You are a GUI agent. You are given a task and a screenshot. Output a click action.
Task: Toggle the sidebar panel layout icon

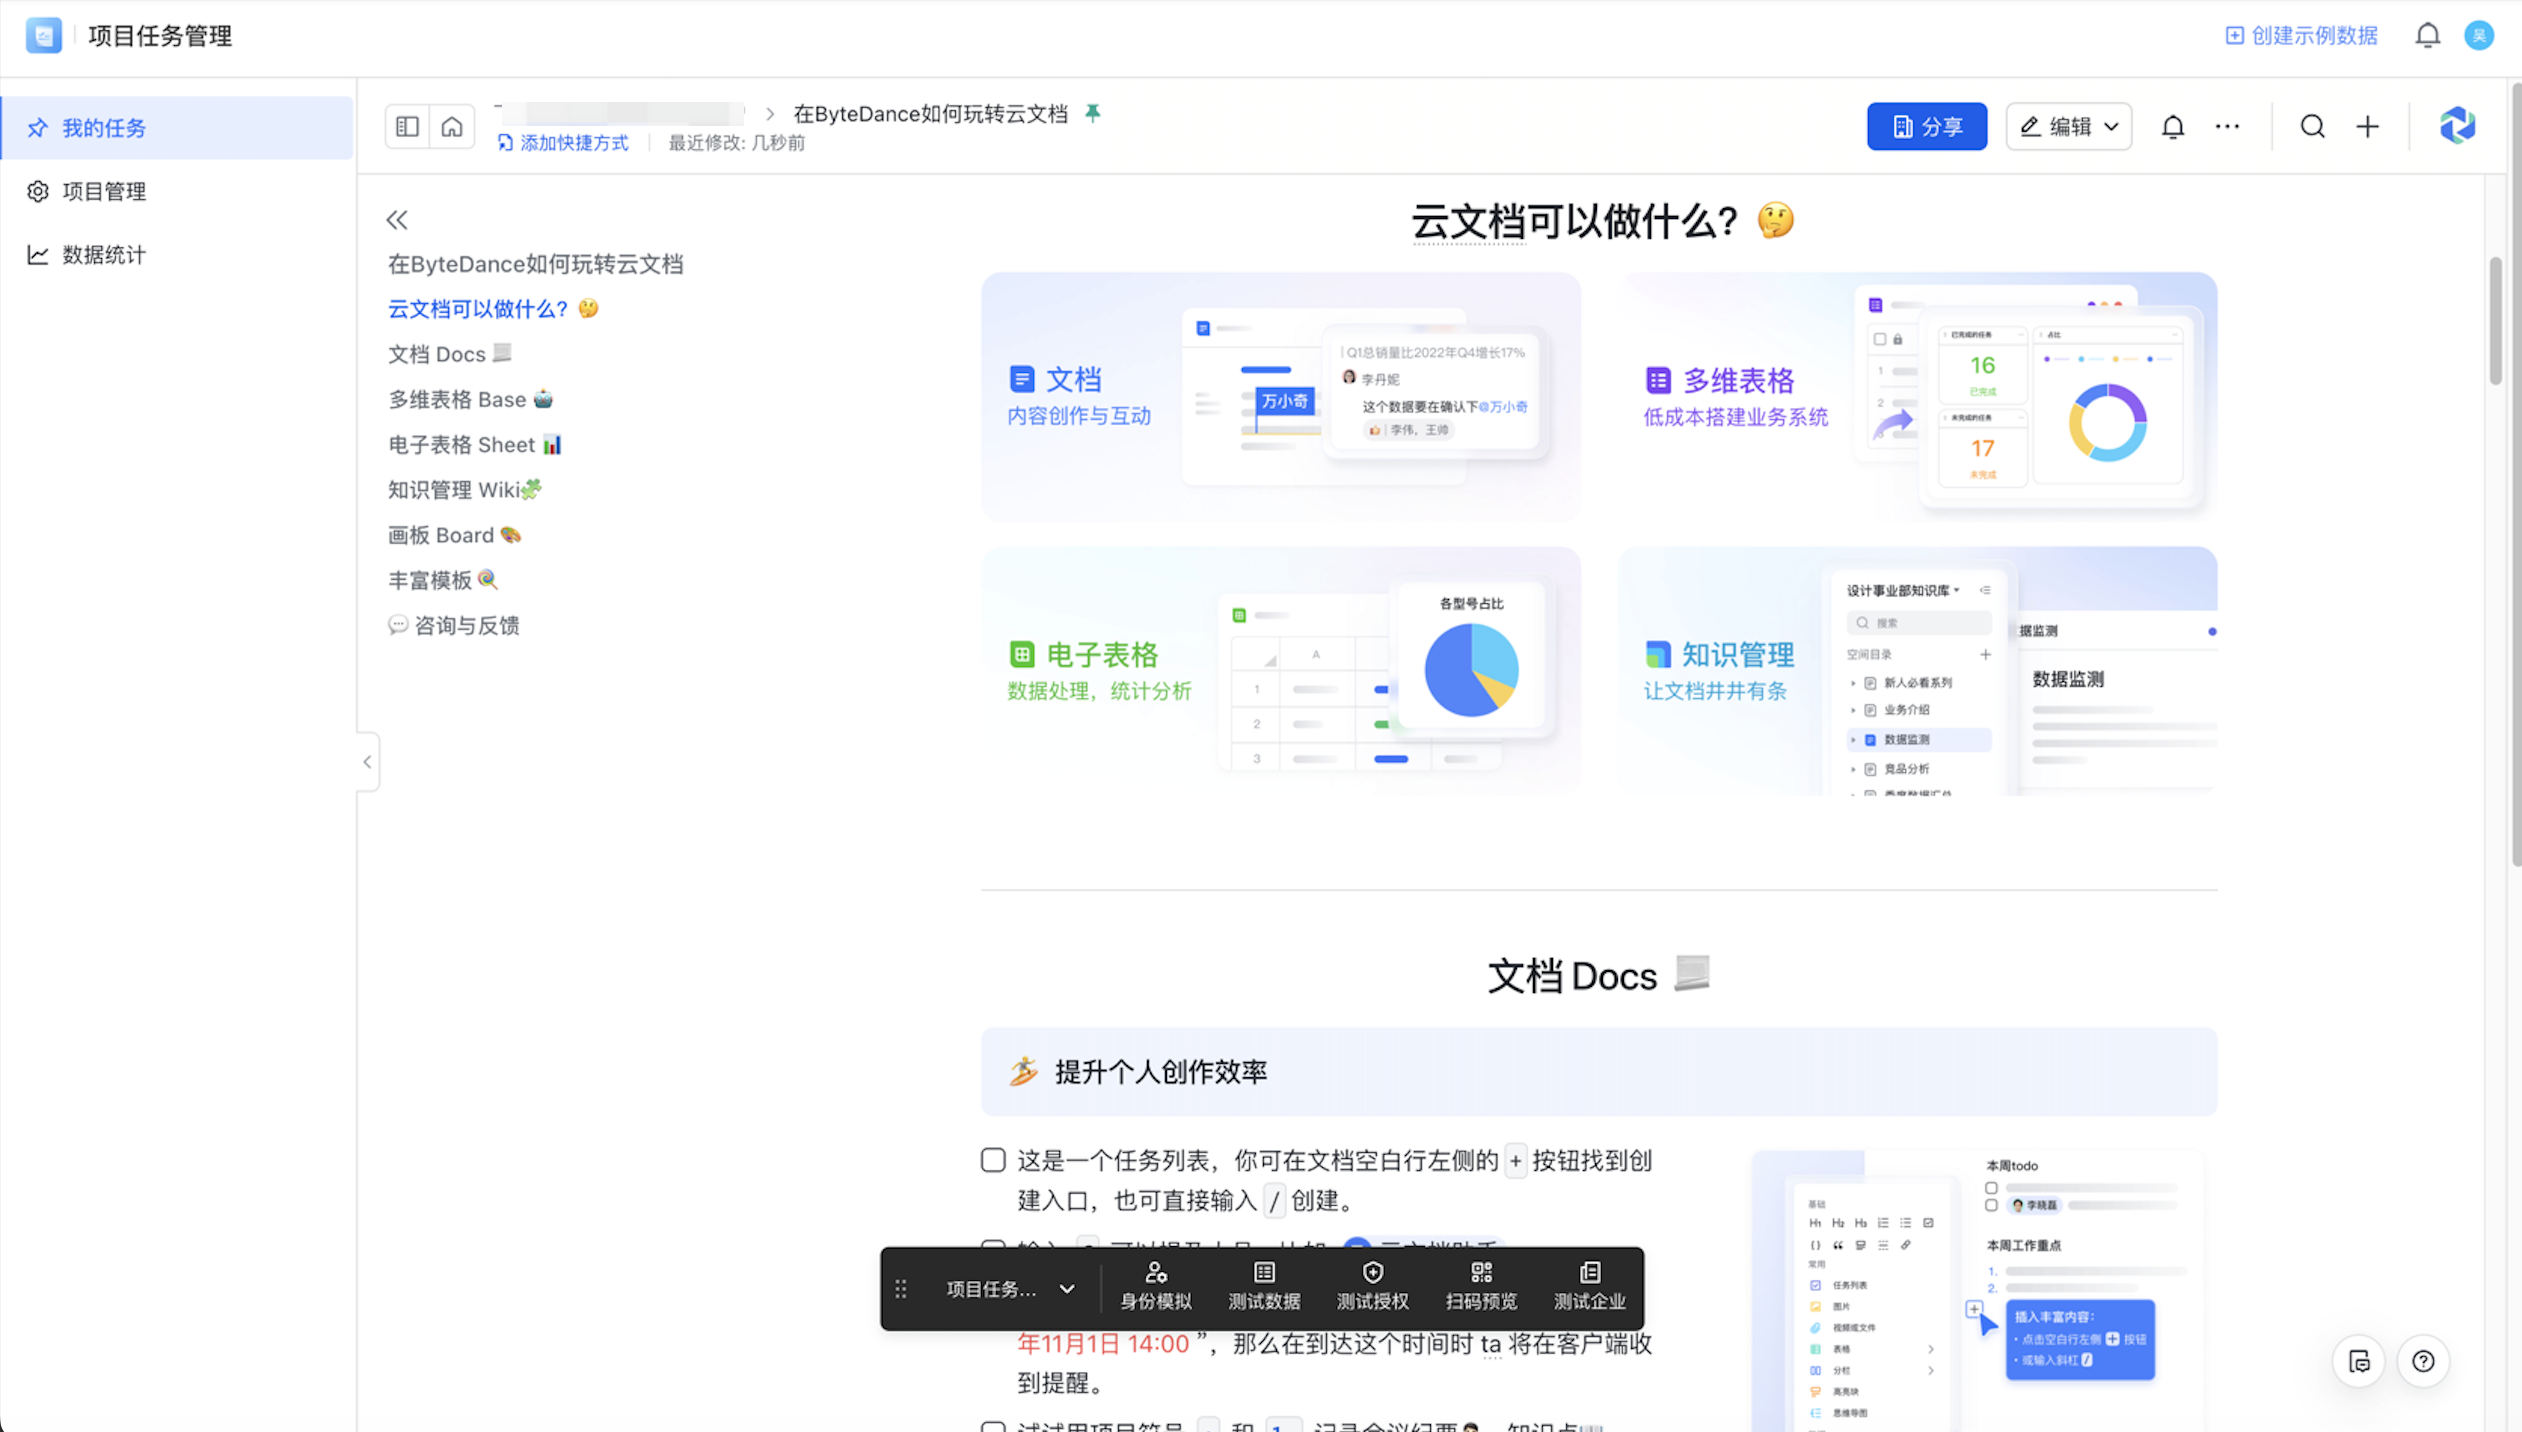coord(407,127)
